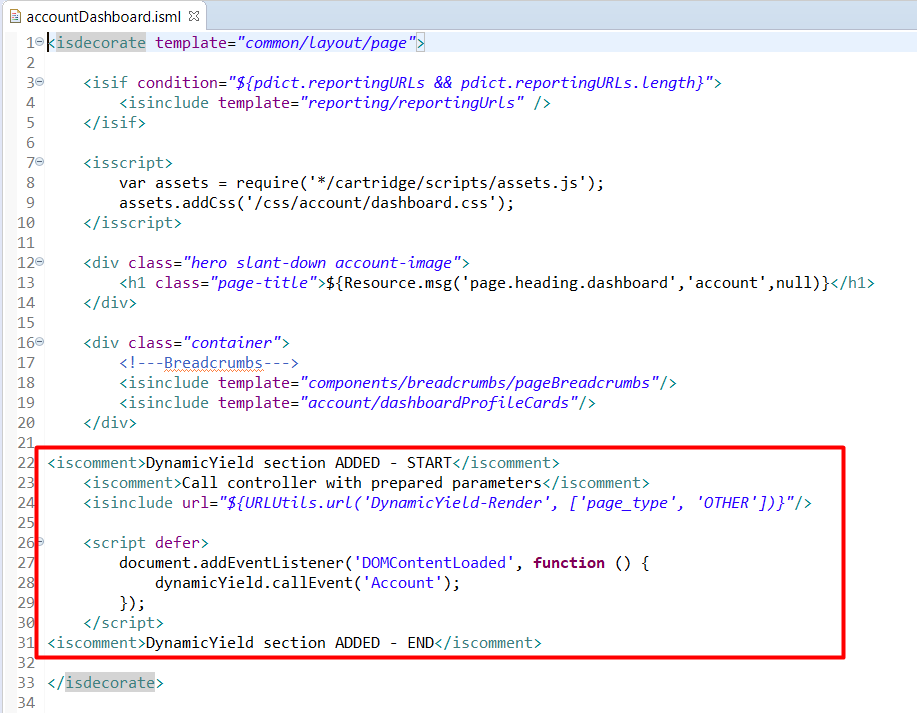Close the accountDashboard.isml tab
Image resolution: width=917 pixels, height=713 pixels.
click(194, 16)
